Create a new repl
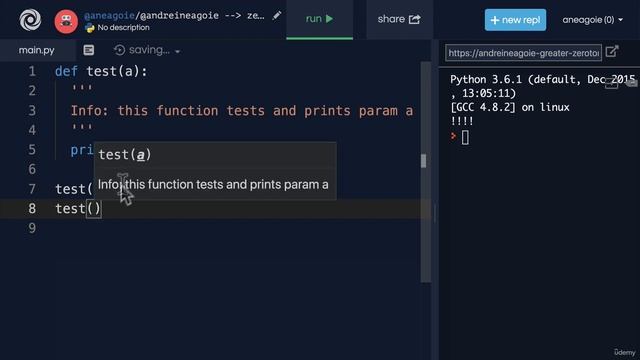 tap(515, 20)
